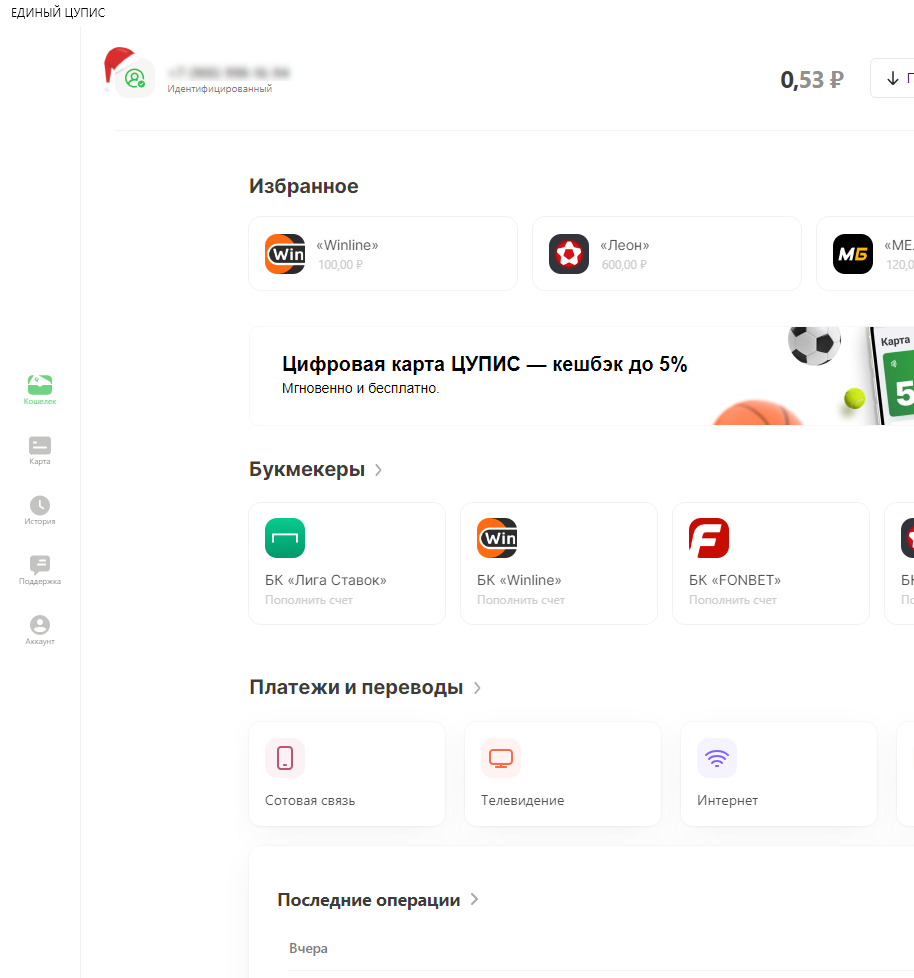Image resolution: width=914 pixels, height=978 pixels.
Task: Click the МБ logo in Избранное
Action: [853, 254]
